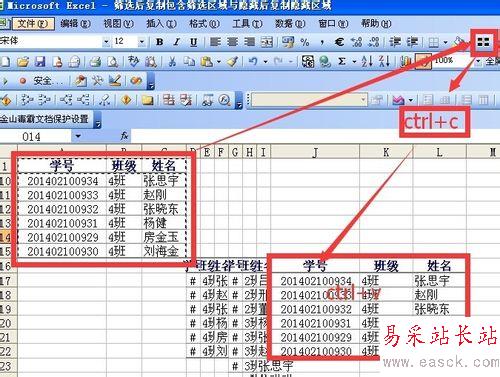Open the Visual Basic Editor icon
Image resolution: width=500 pixels, height=377 pixels.
pos(80,81)
